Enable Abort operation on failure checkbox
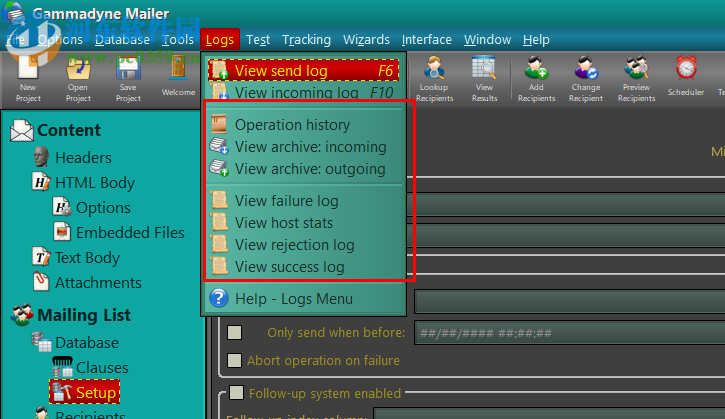Screen dimensions: 725x419 pos(234,360)
